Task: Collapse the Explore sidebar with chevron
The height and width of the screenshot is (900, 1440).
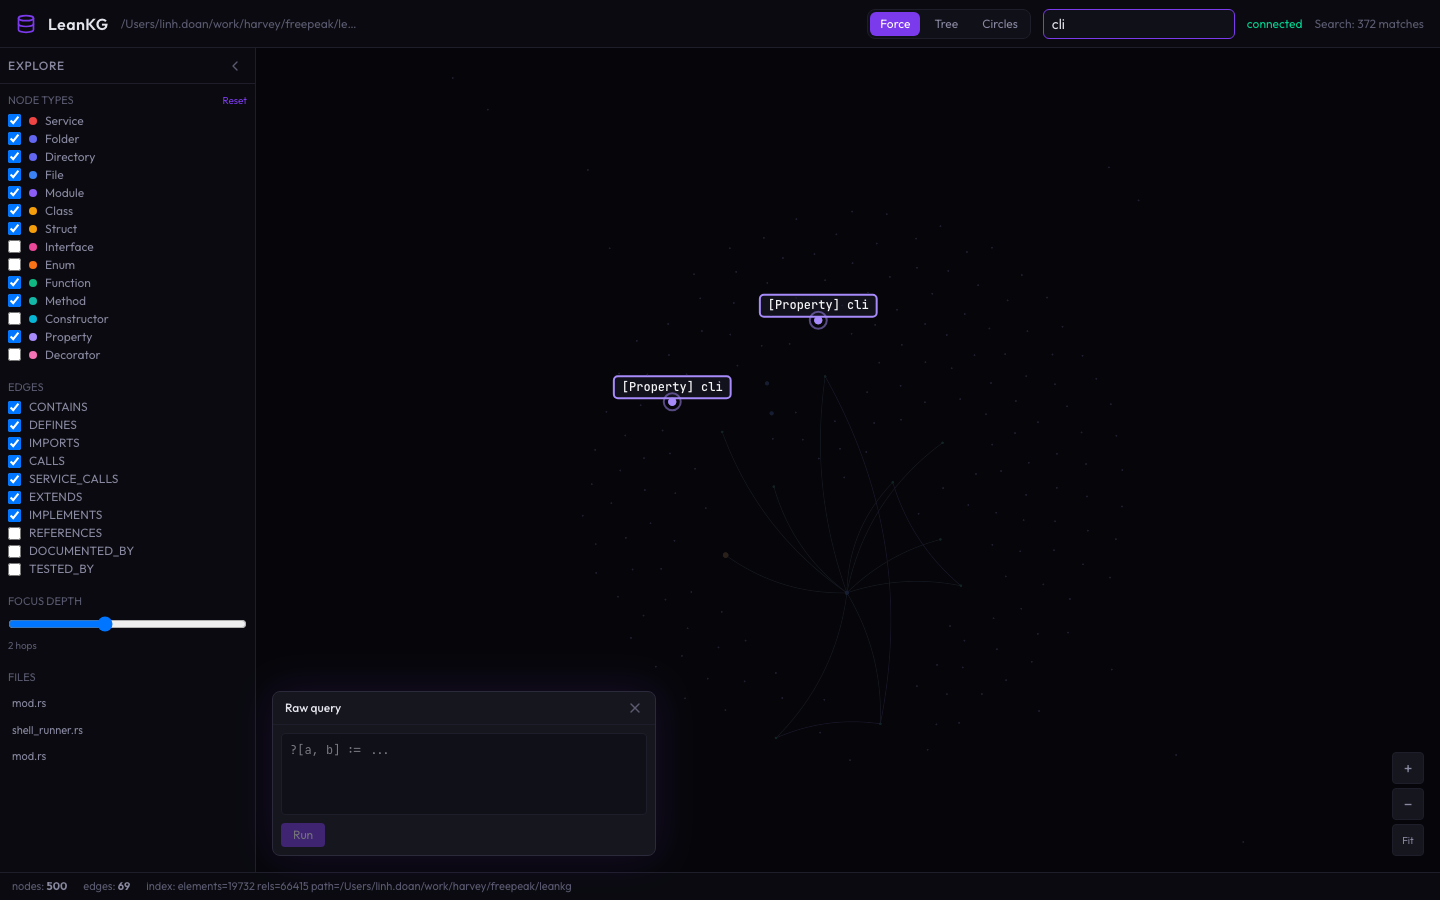Action: click(235, 66)
